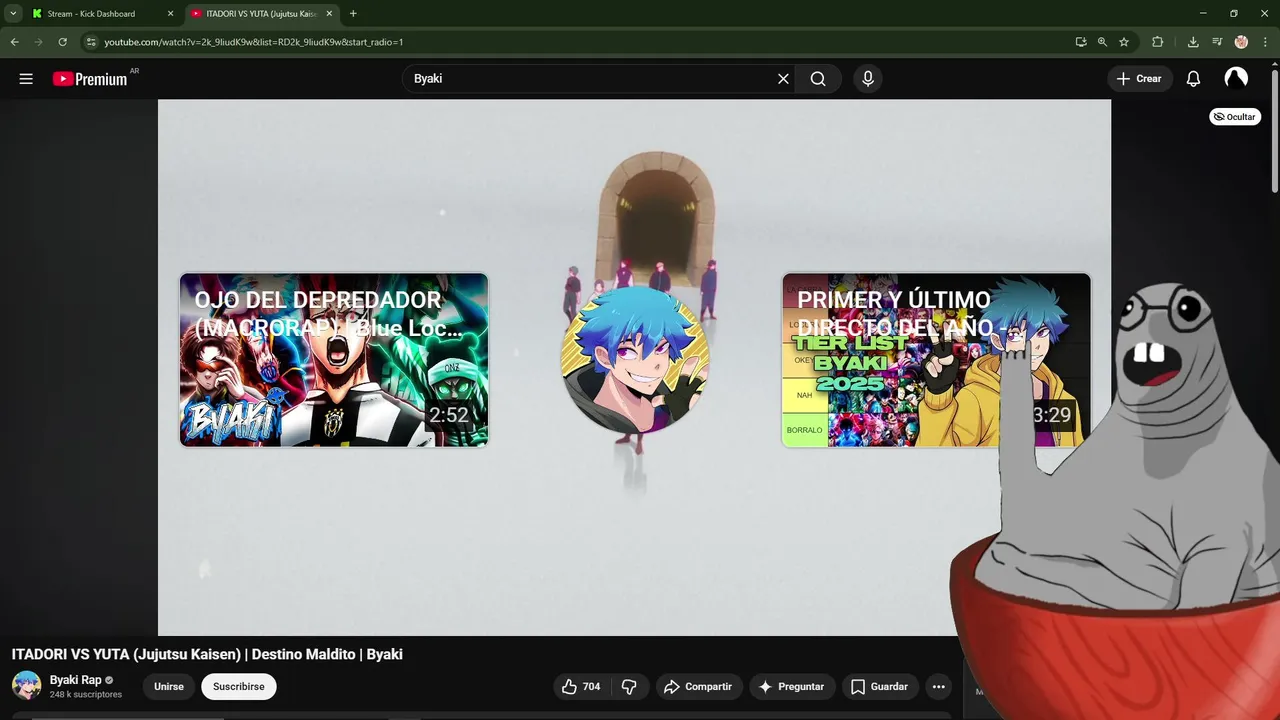Share the video via Compartir
The image size is (1280, 720).
tap(699, 687)
